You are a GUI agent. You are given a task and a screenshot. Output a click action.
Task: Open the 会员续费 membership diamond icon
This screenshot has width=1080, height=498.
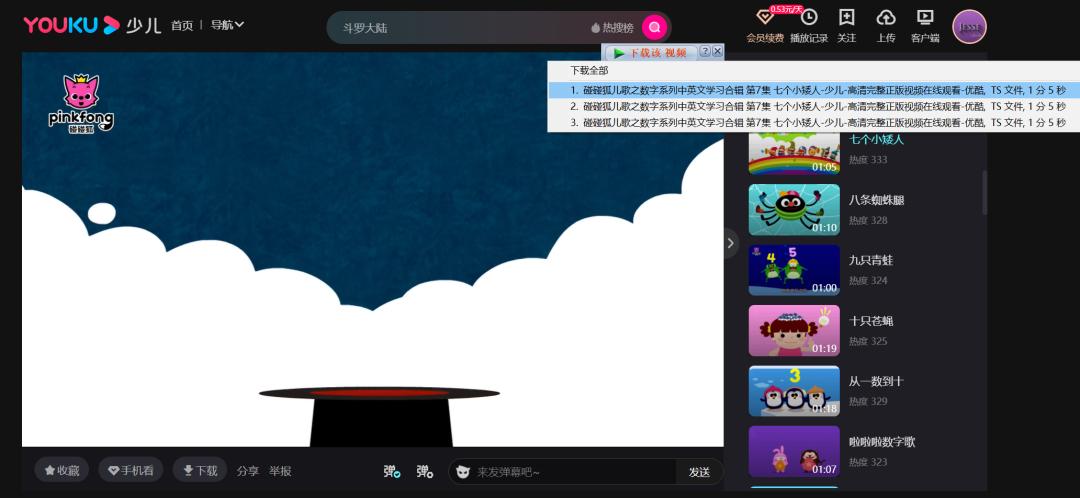765,17
